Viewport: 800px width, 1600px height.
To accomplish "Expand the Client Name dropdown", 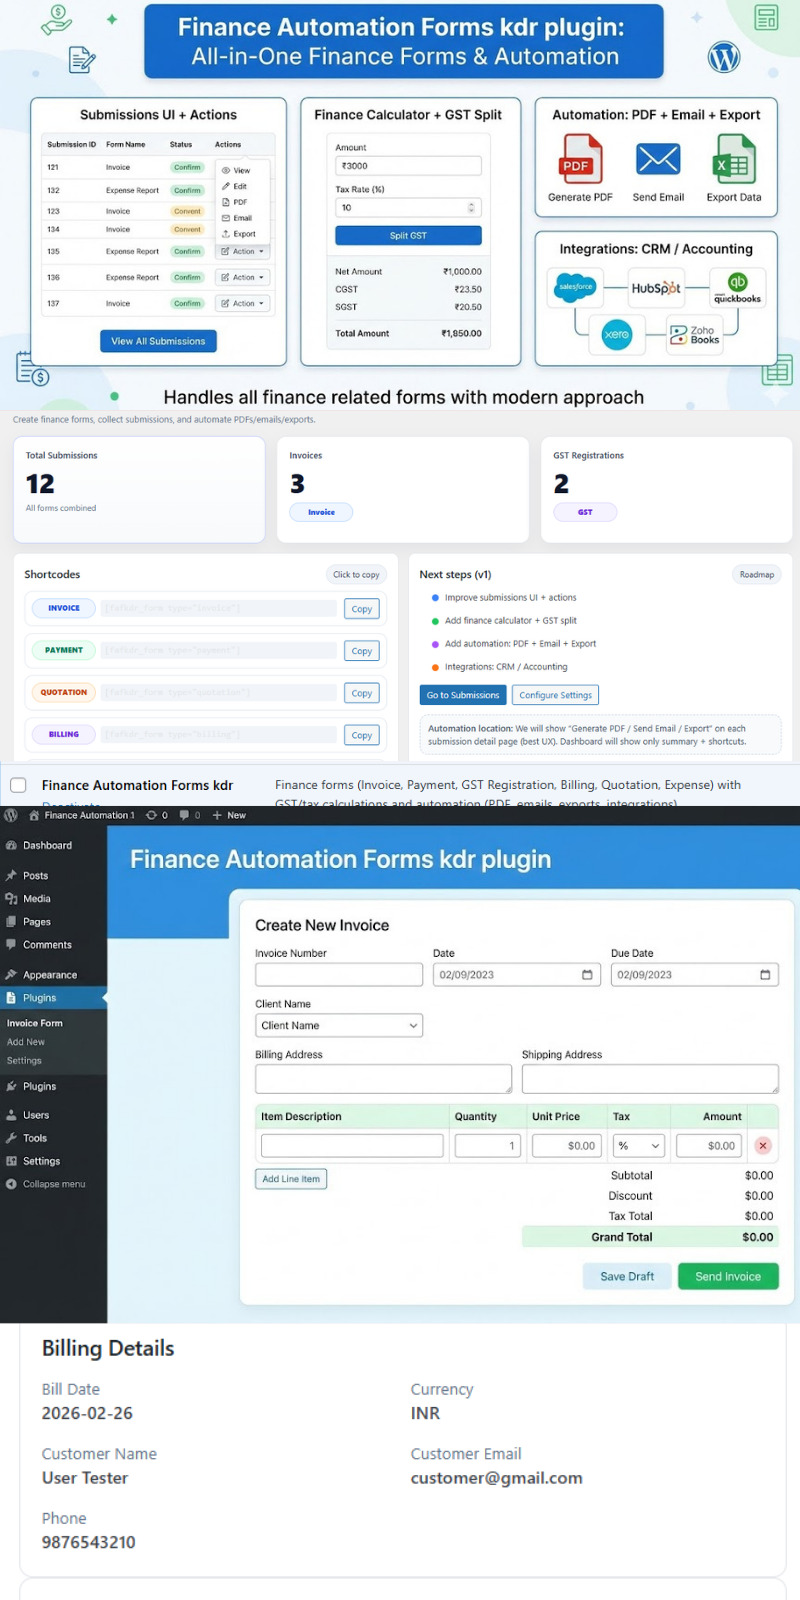I will (339, 1025).
